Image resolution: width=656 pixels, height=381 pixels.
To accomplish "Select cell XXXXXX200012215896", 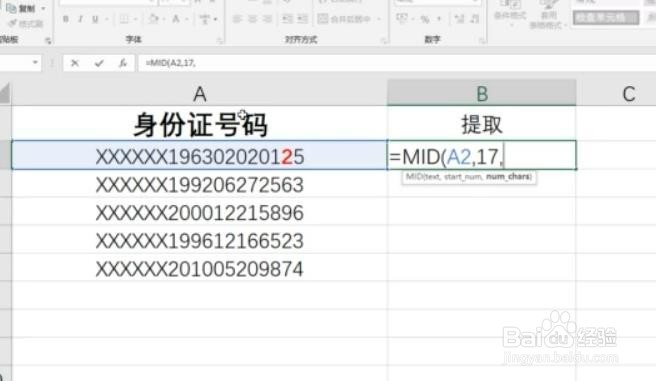I will click(x=200, y=212).
